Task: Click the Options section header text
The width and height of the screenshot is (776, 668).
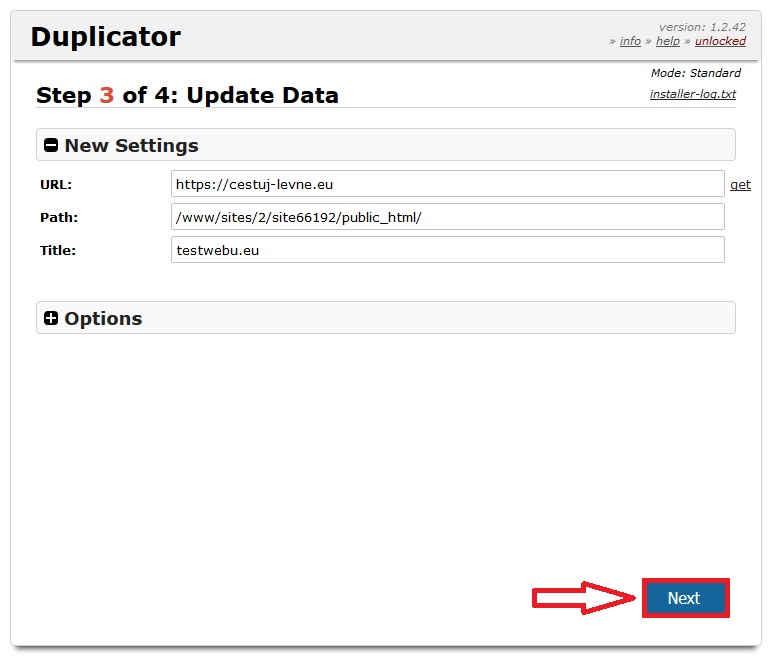Action: coord(103,319)
